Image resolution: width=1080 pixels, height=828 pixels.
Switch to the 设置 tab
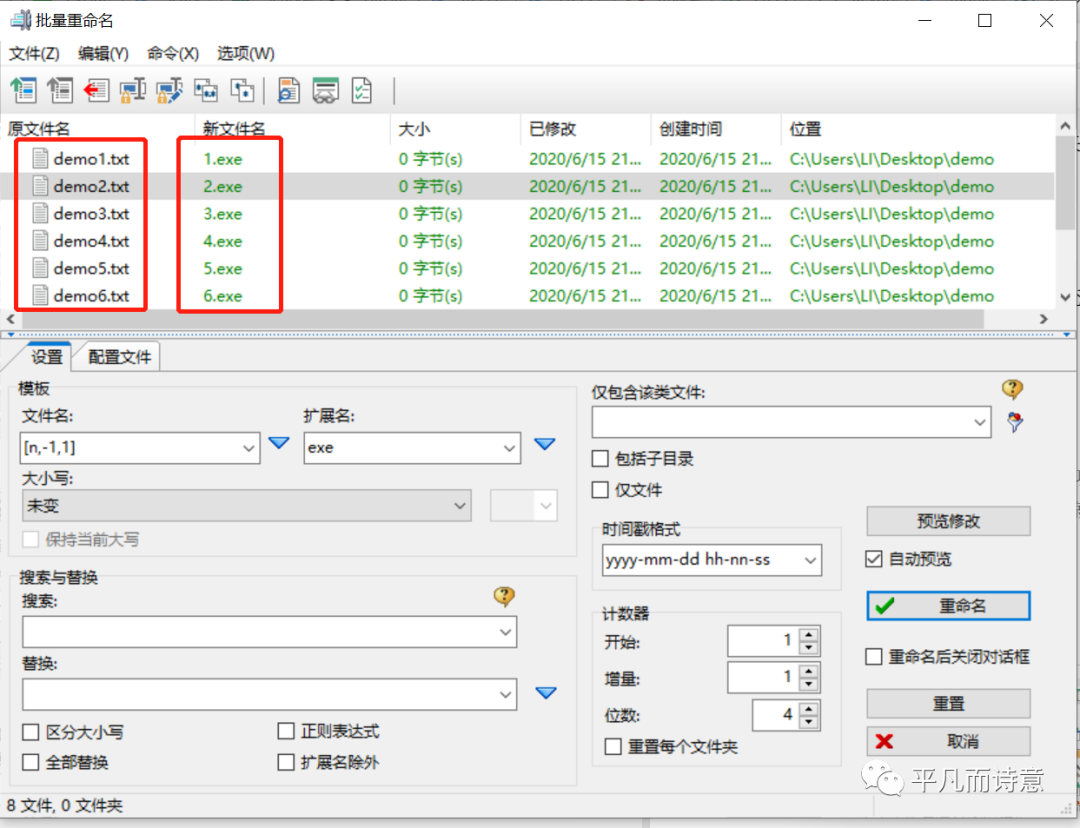(46, 357)
